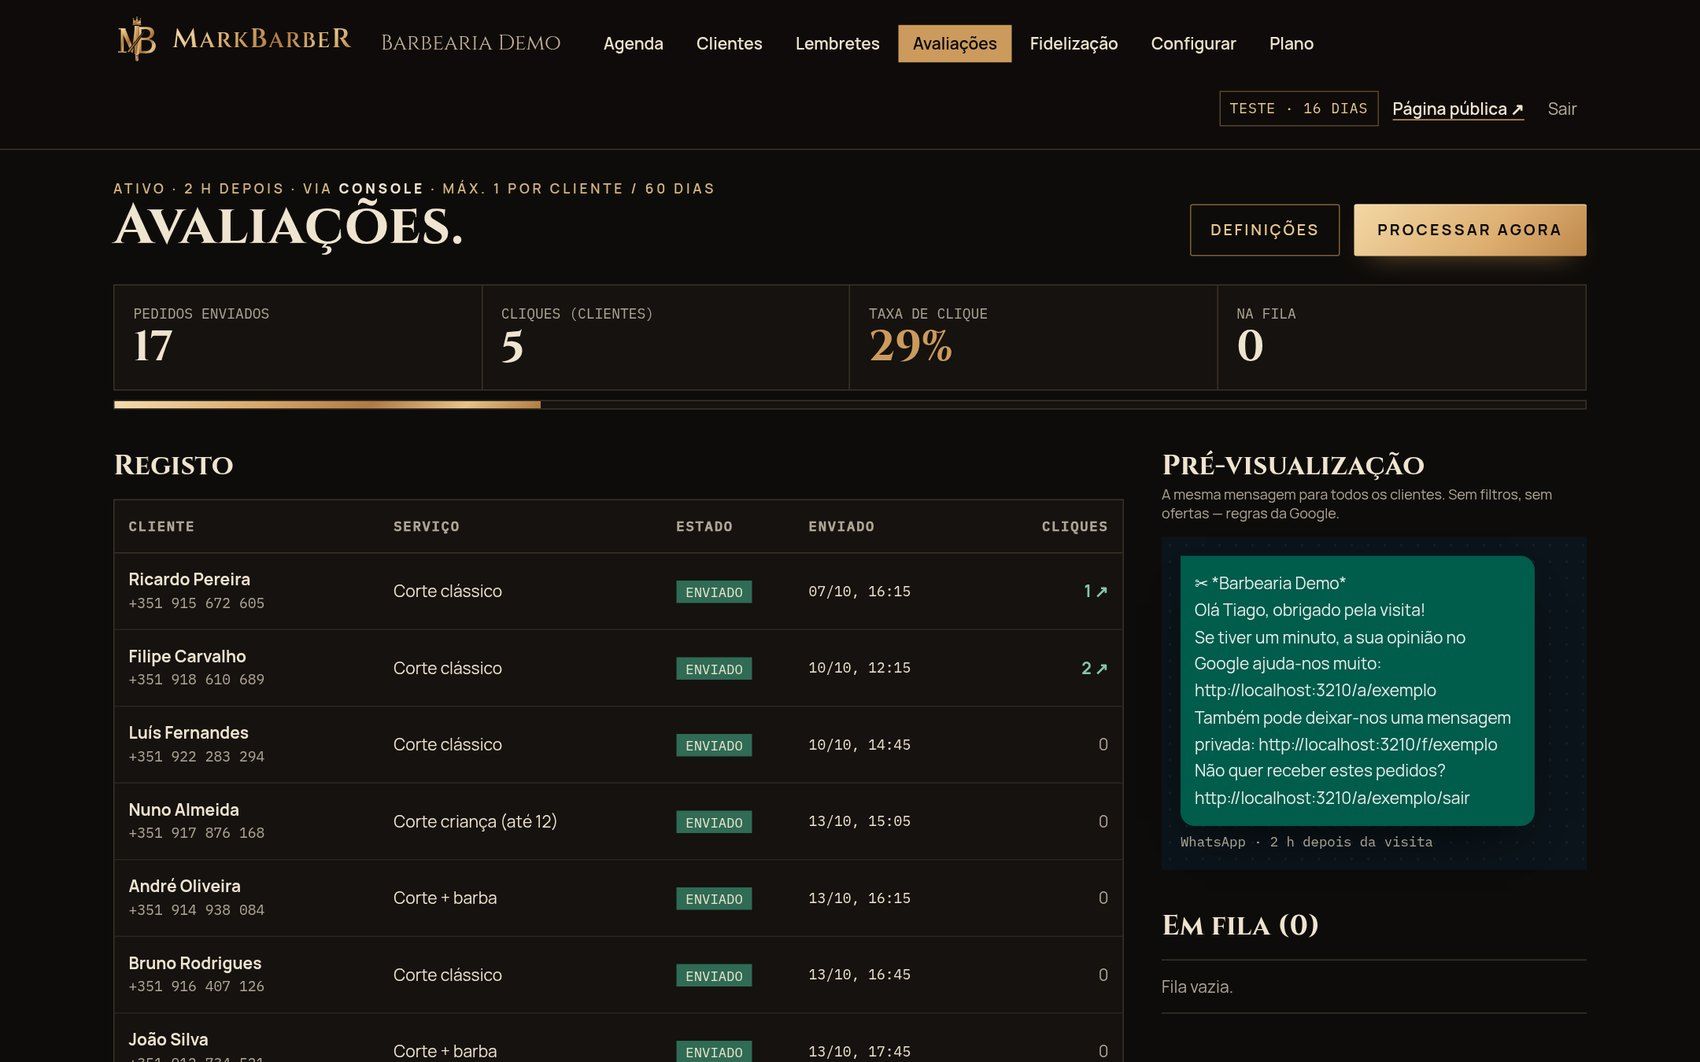The image size is (1700, 1062).
Task: Click the click-rate progress bar
Action: point(850,405)
